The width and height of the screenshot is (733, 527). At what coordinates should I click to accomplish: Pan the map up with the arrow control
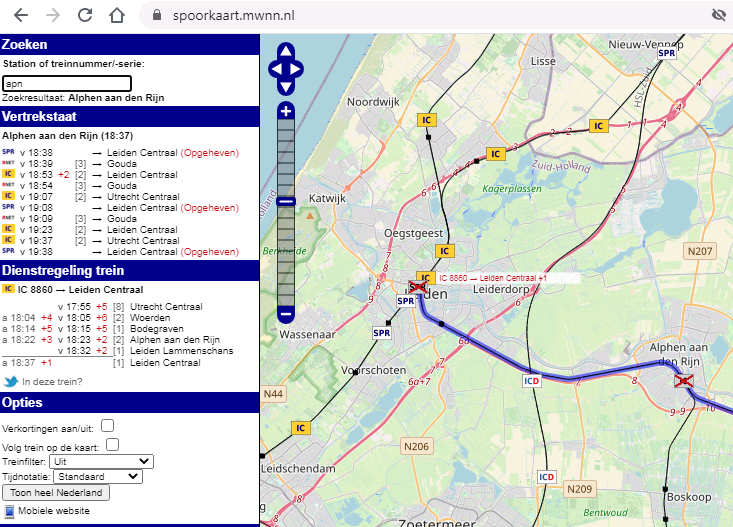[x=286, y=51]
